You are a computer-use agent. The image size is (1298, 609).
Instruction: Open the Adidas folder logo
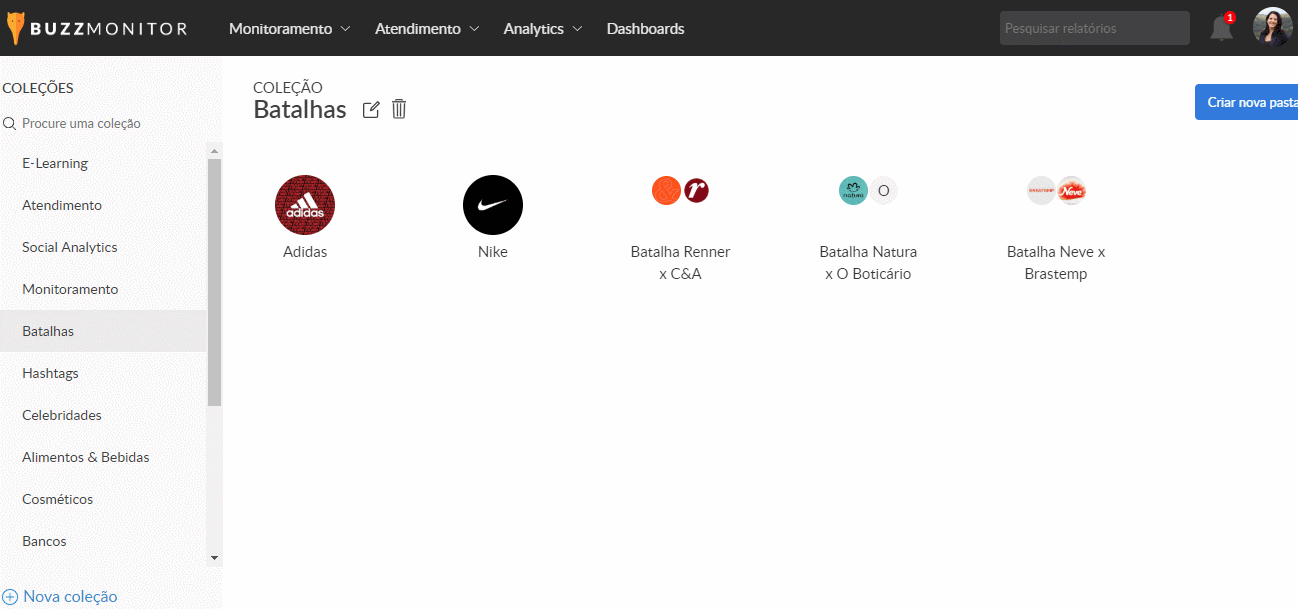point(305,205)
